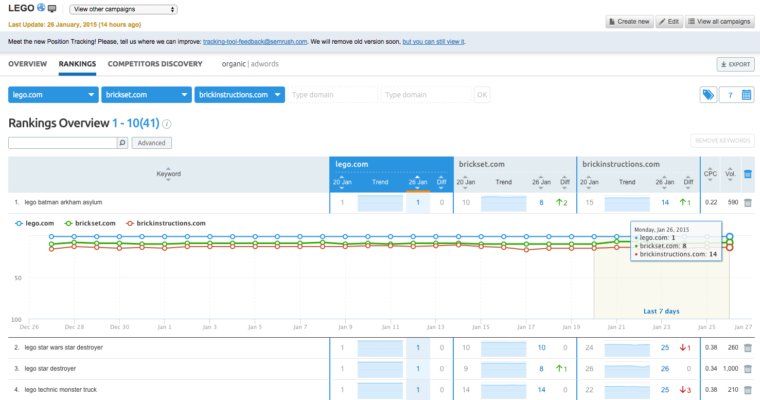The image size is (760, 400).
Task: Toggle brickinstructions.com series in chart legend
Action: [x=166, y=223]
